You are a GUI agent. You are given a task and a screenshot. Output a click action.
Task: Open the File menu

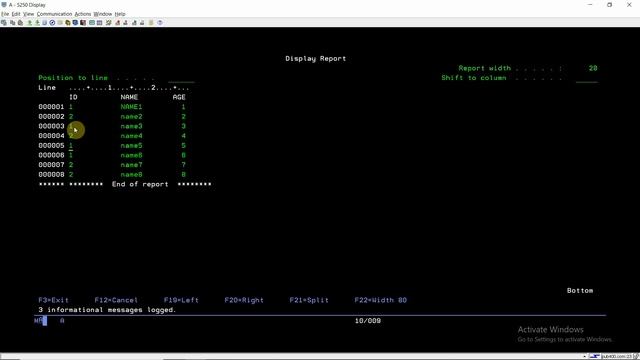click(x=5, y=14)
